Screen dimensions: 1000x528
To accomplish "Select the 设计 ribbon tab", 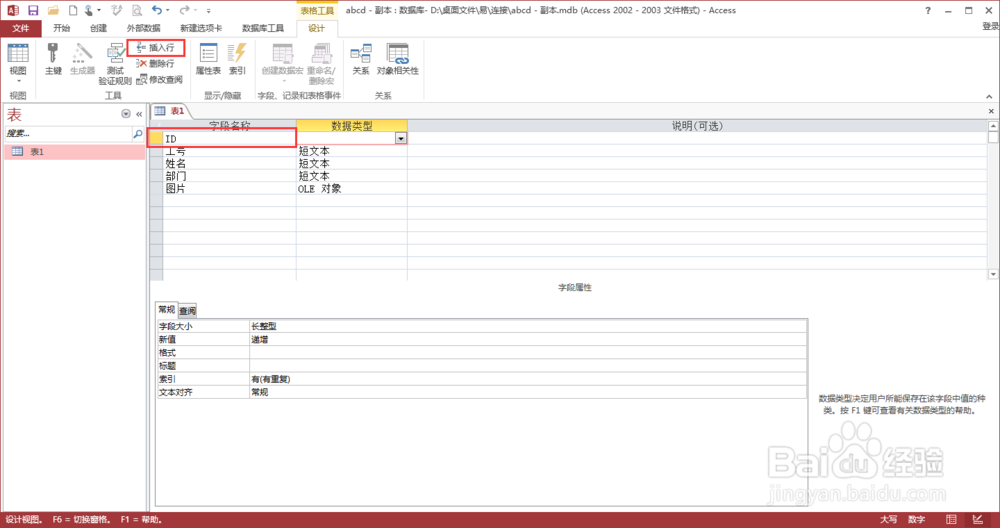I will pos(316,28).
